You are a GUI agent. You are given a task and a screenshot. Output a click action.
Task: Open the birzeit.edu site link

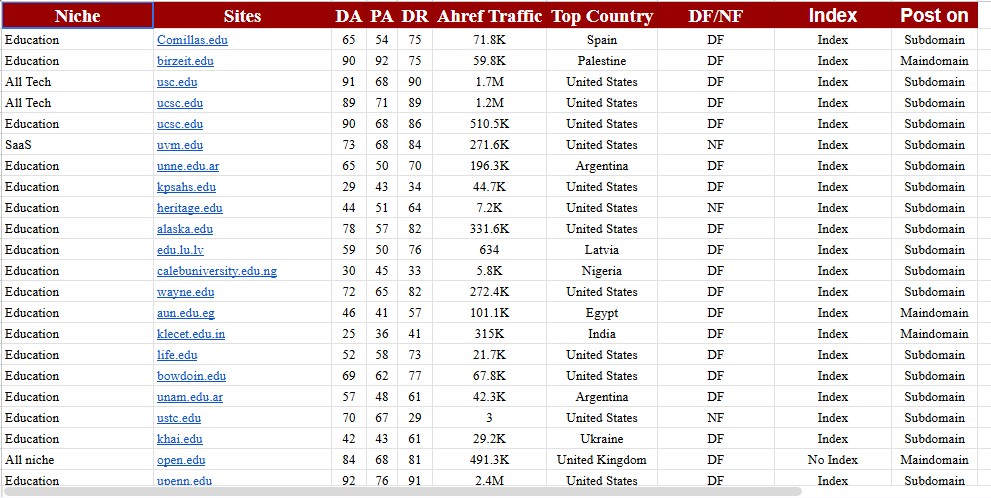point(185,61)
